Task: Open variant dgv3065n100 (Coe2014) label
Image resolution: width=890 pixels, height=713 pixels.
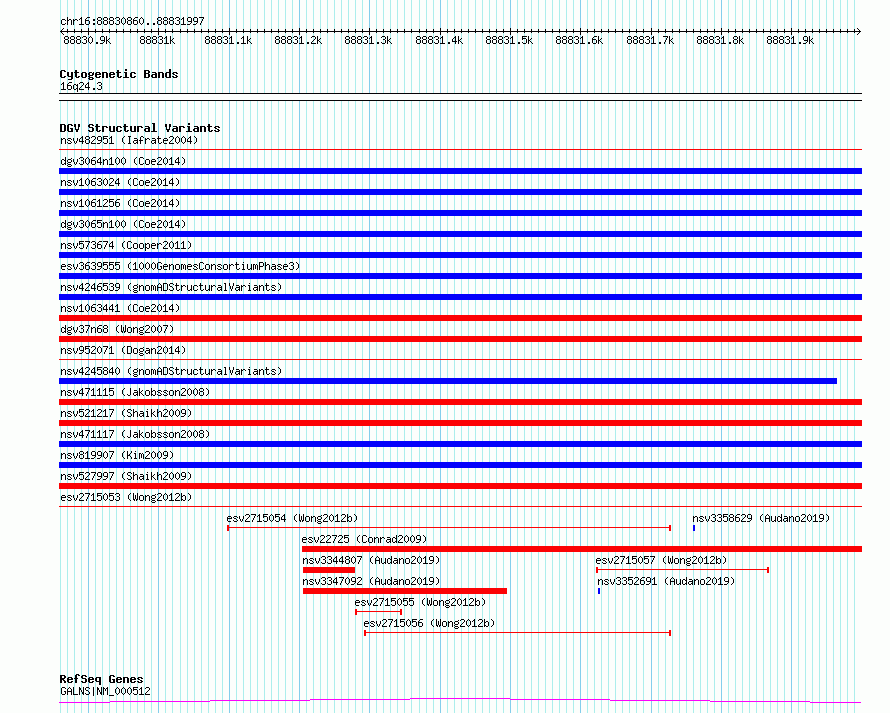Action: click(123, 224)
